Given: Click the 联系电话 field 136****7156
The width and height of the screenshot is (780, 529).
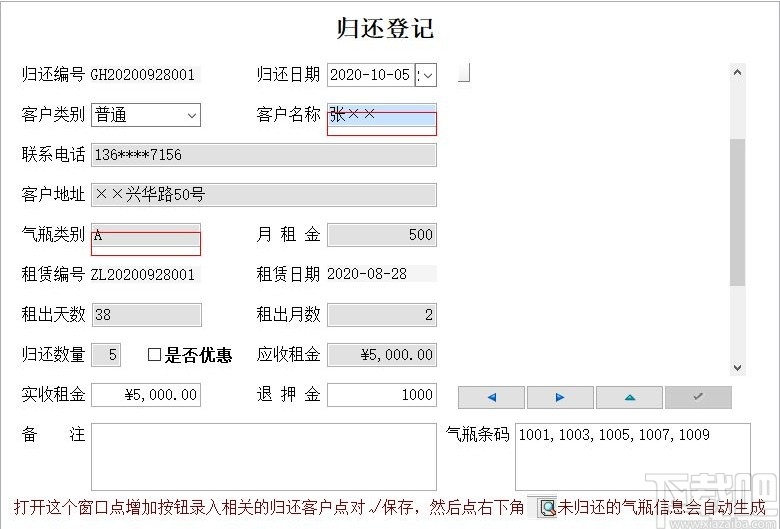Looking at the screenshot, I should click(264, 155).
